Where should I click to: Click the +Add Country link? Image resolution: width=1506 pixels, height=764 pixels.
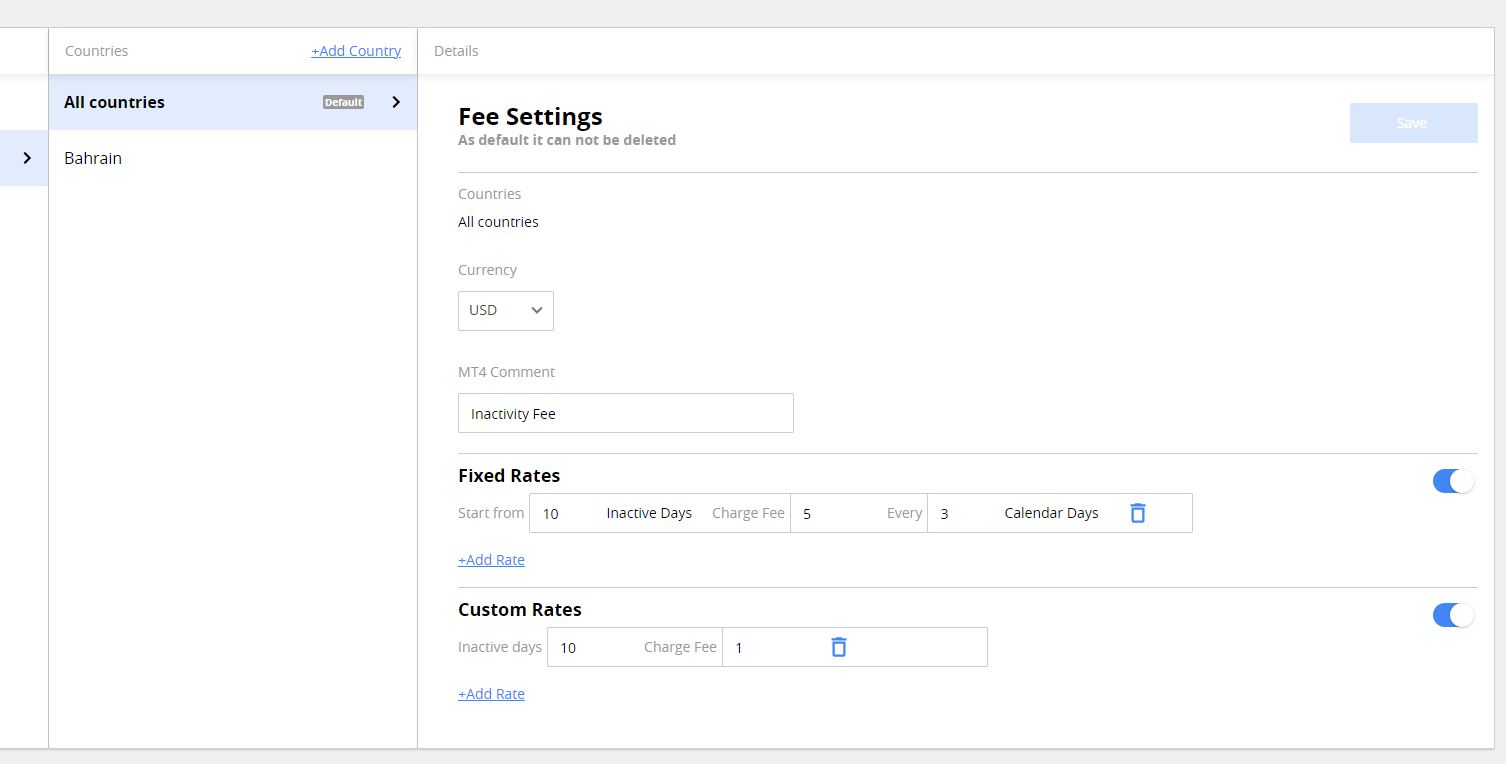tap(356, 50)
